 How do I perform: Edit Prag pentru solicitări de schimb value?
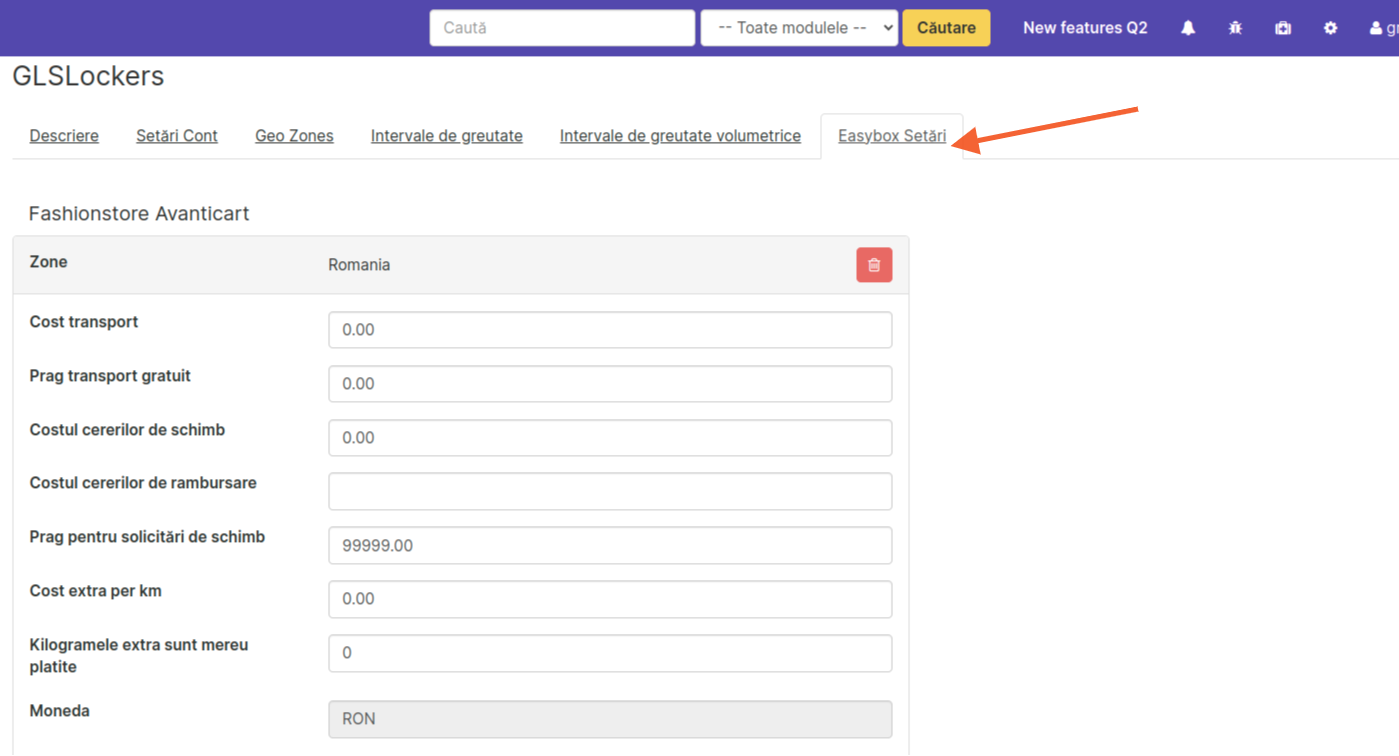[x=610, y=546]
